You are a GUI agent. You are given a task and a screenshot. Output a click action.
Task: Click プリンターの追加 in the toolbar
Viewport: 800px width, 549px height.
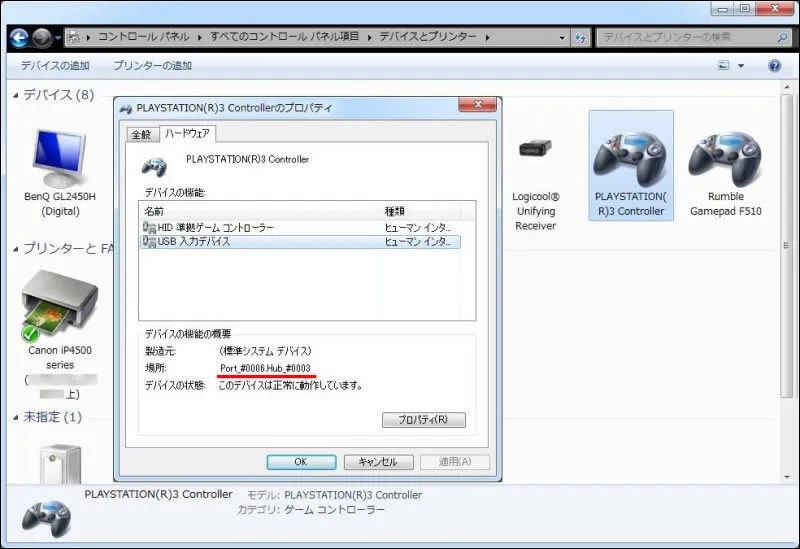pos(153,66)
